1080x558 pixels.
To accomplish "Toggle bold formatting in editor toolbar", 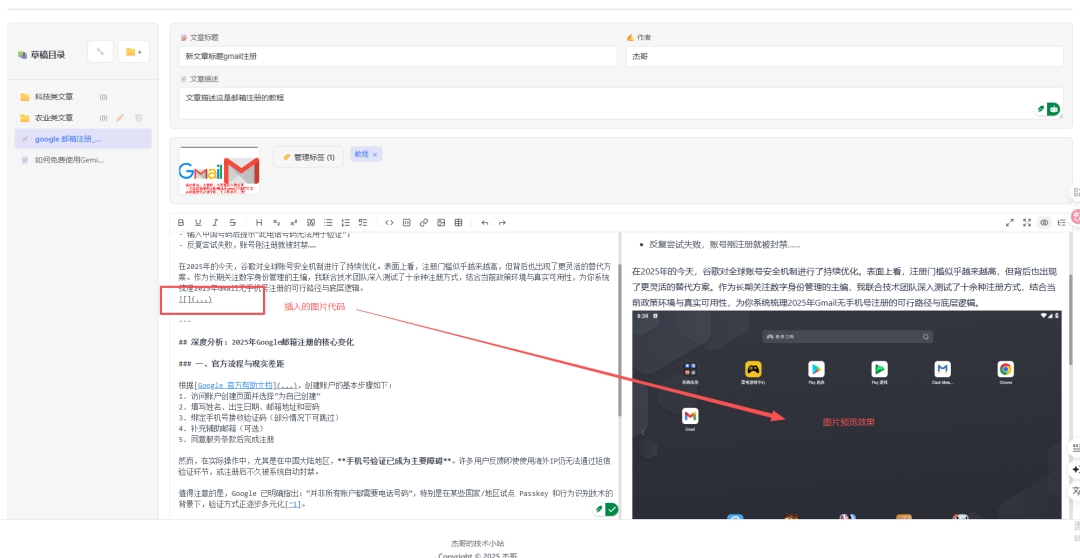I will [x=181, y=223].
